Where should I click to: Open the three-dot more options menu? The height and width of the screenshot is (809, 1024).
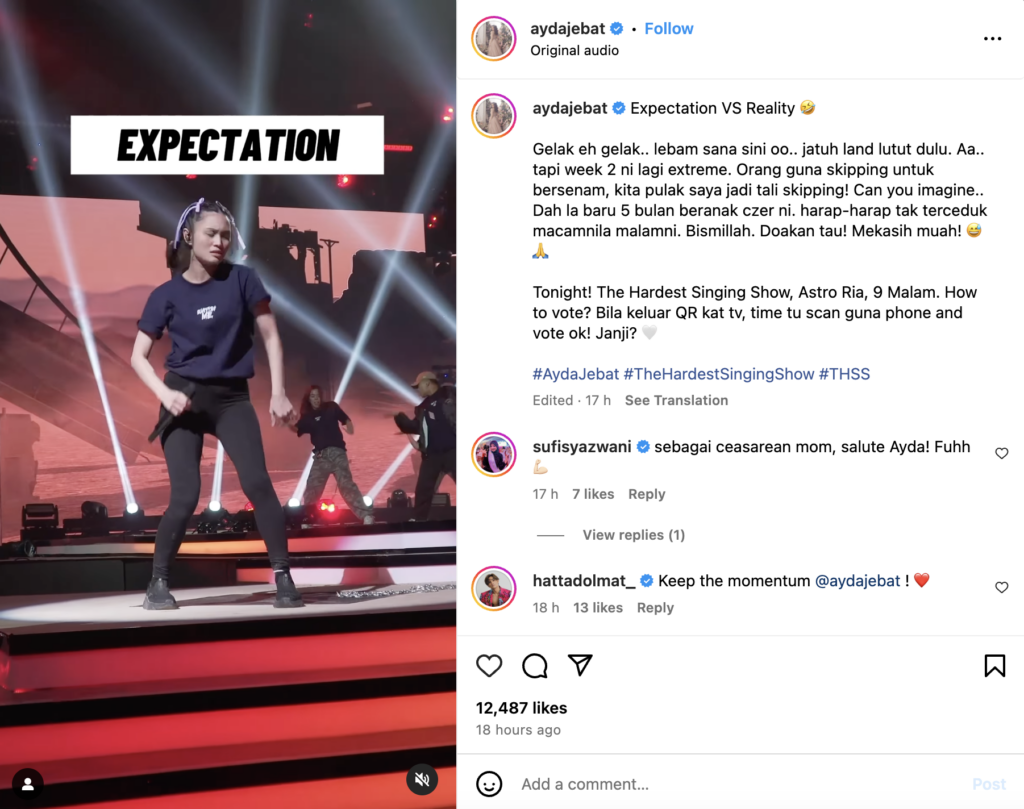(x=992, y=39)
